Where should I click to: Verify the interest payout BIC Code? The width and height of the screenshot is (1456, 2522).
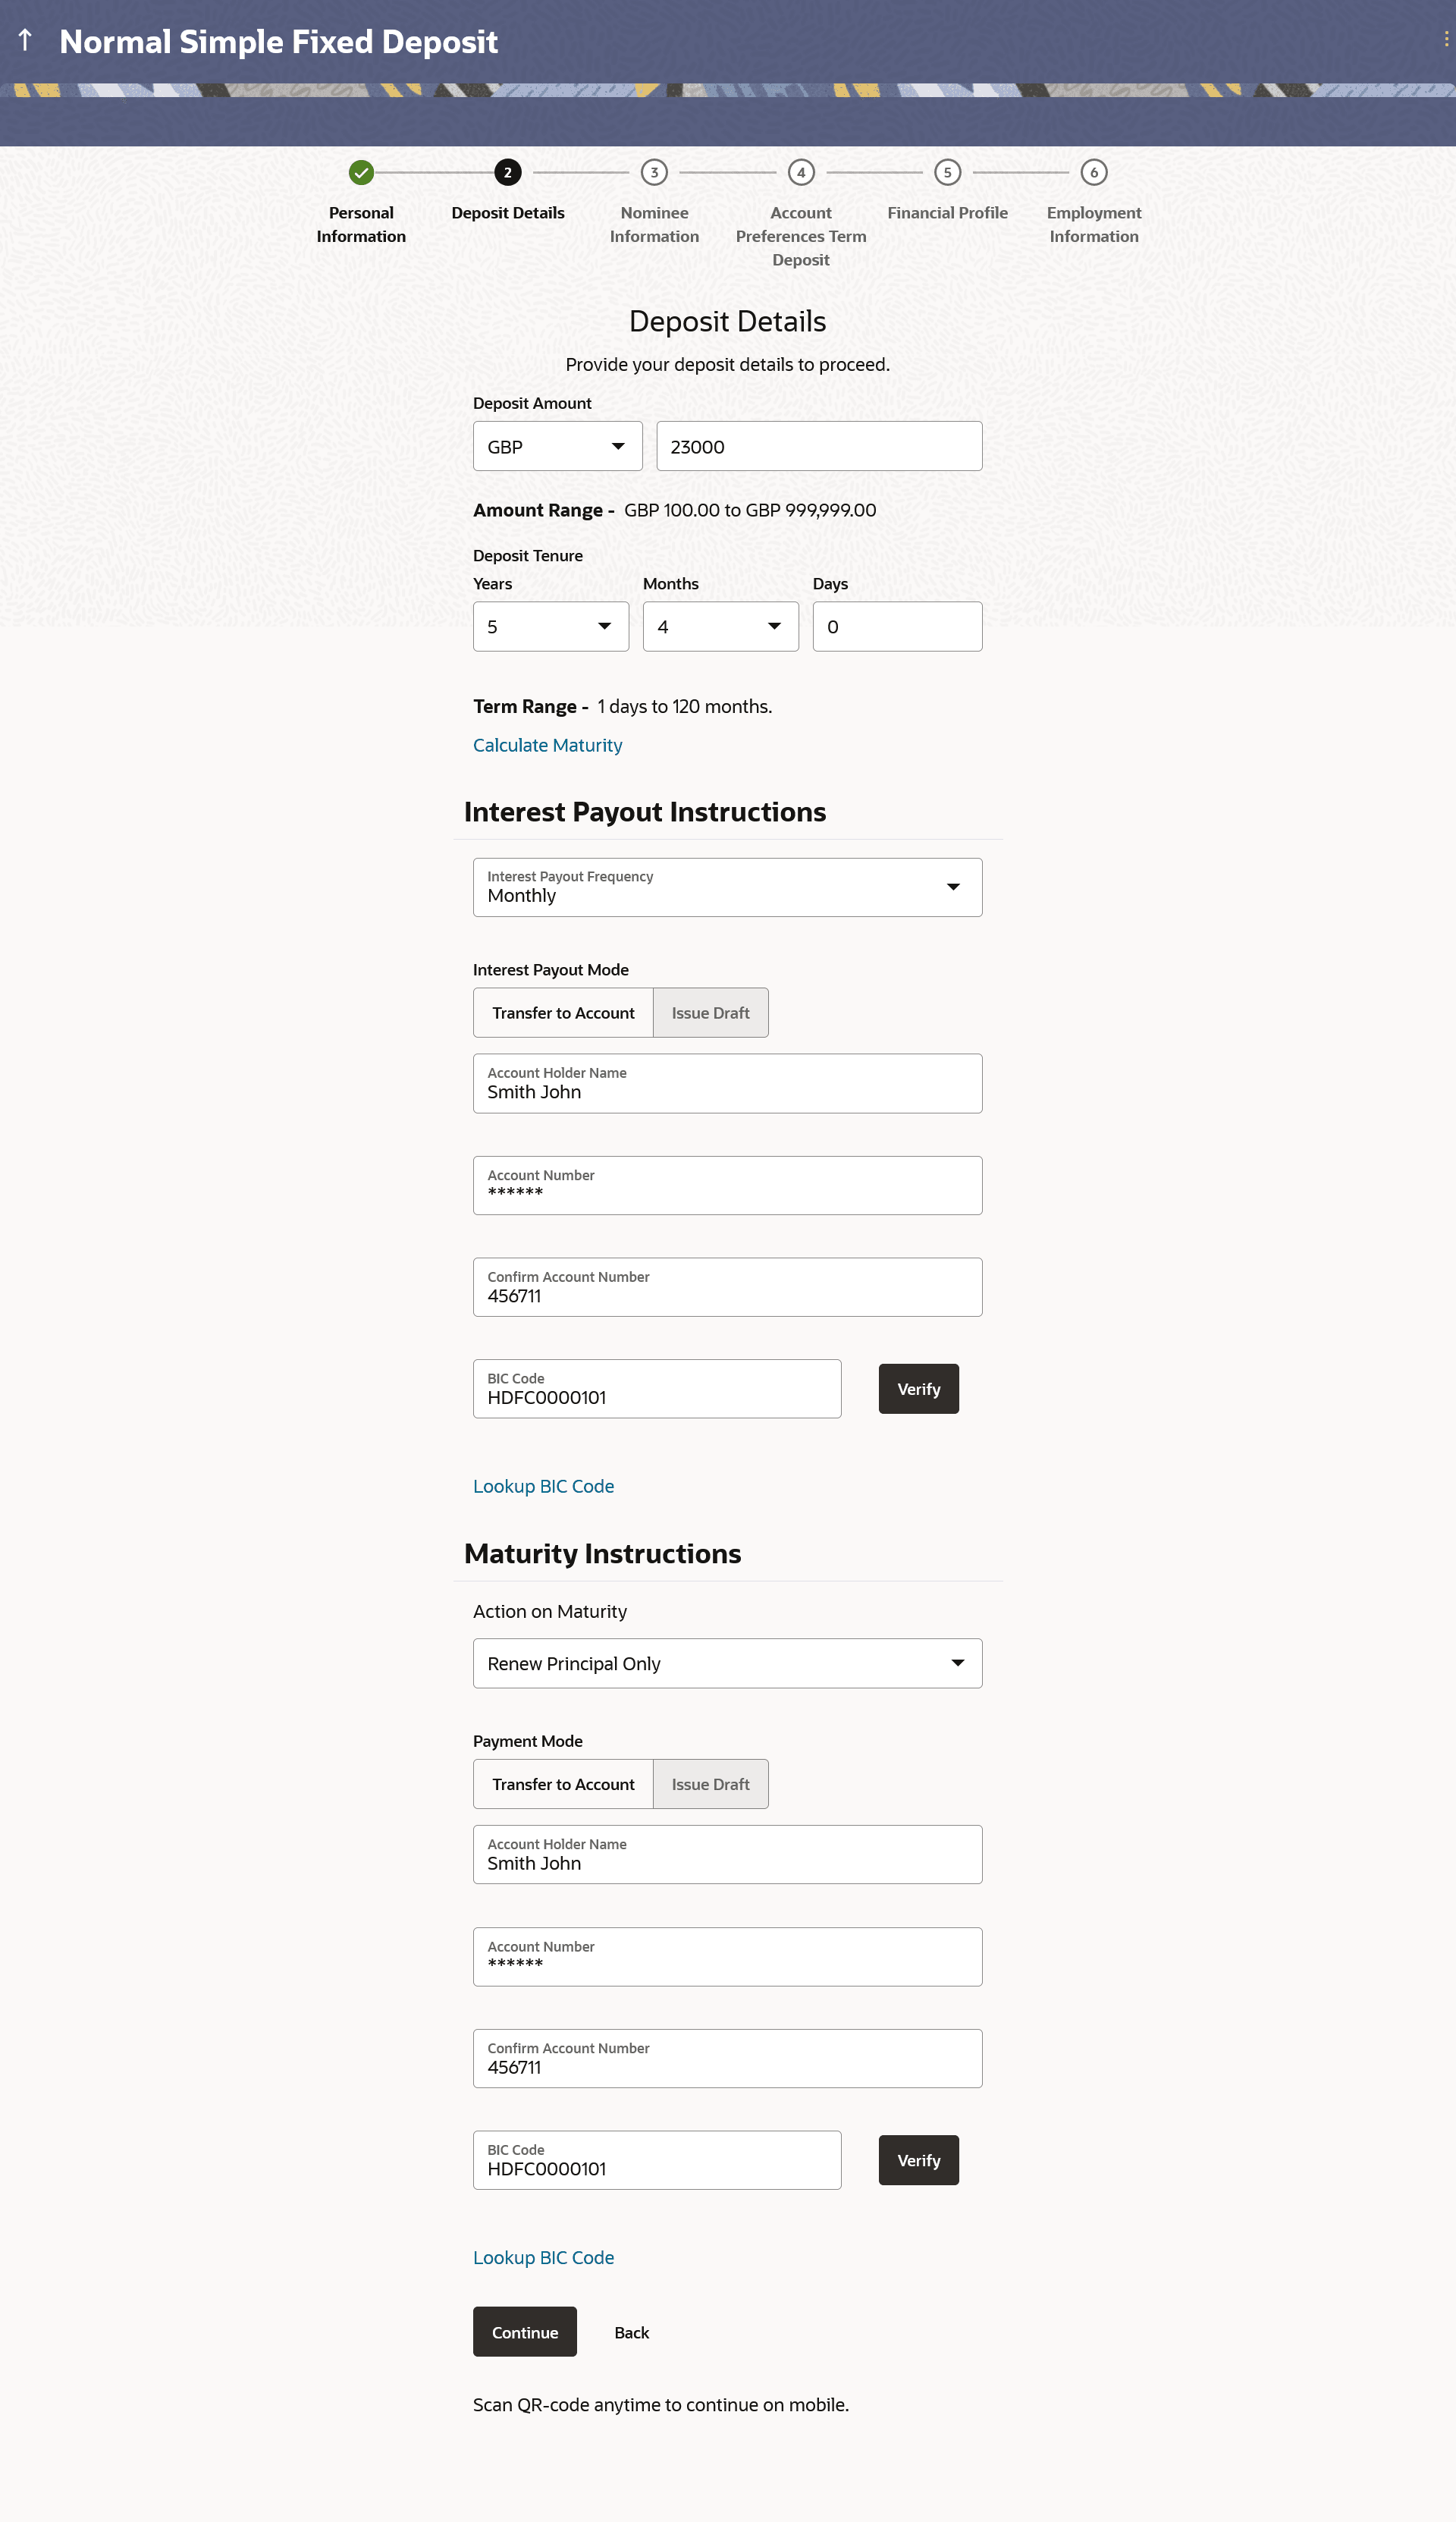(918, 1388)
